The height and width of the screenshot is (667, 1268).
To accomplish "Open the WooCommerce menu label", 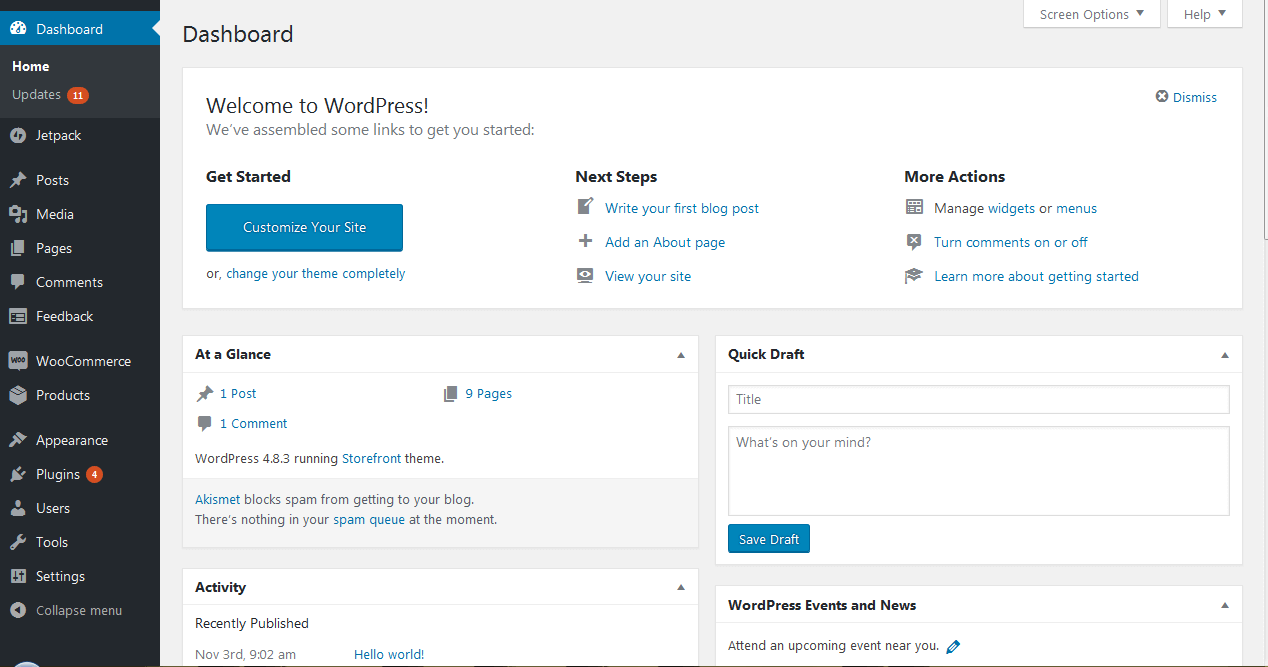I will (x=83, y=361).
